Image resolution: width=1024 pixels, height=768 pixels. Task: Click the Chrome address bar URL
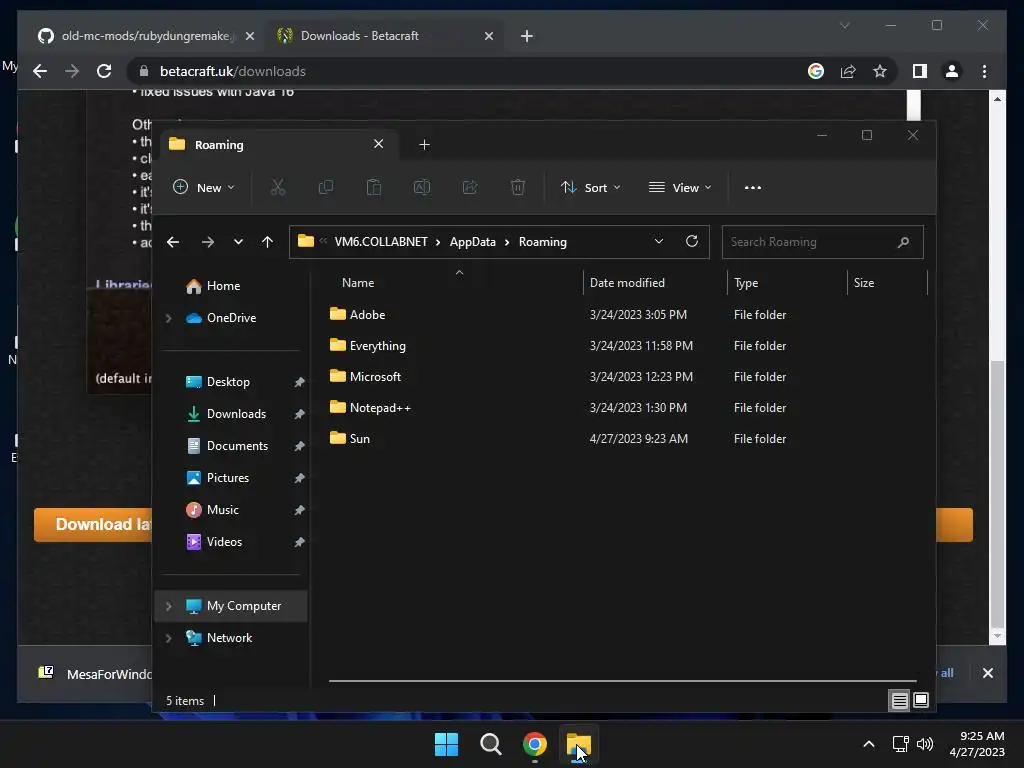[232, 71]
